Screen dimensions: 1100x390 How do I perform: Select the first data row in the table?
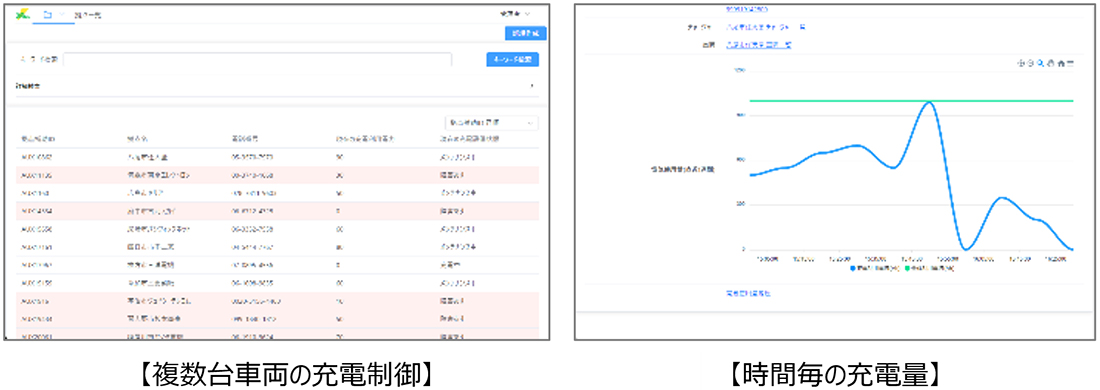tap(277, 157)
